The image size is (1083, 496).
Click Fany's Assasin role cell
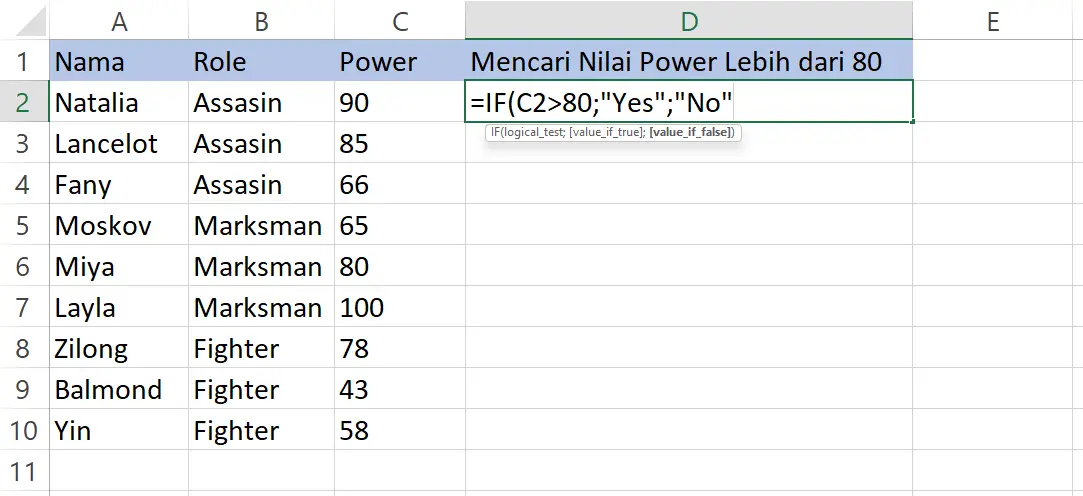261,184
